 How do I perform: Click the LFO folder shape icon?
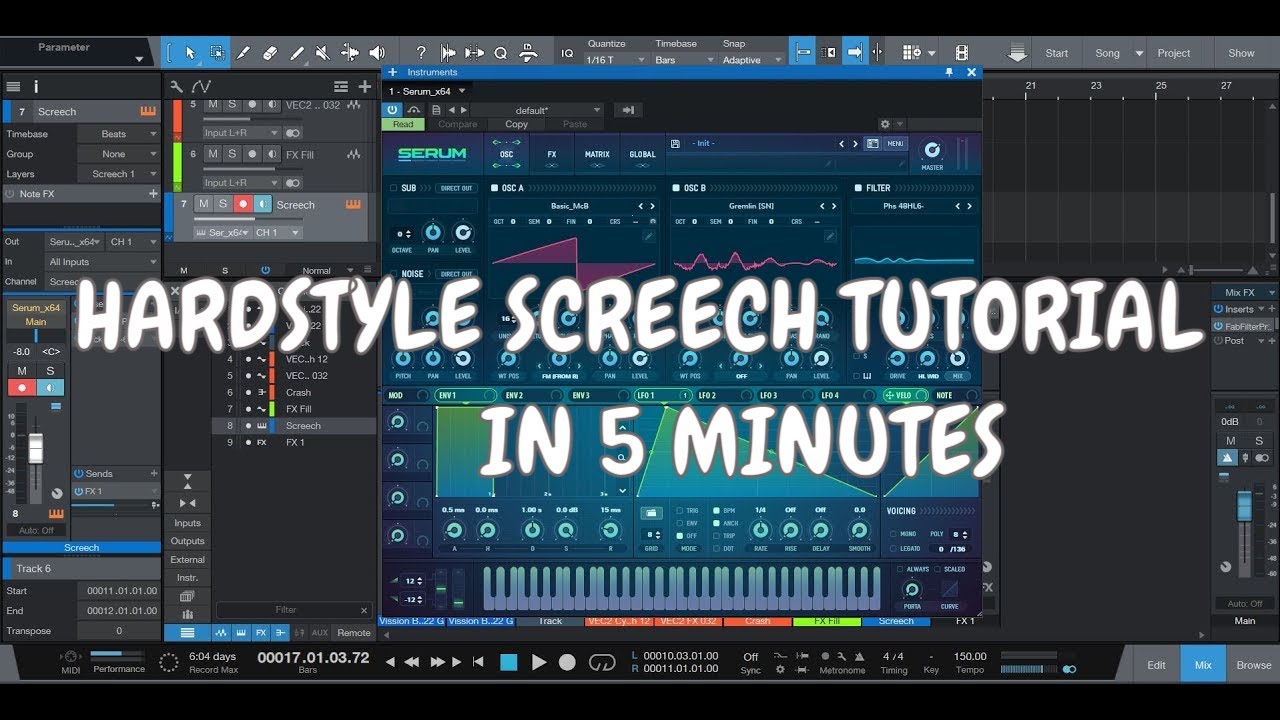[651, 512]
